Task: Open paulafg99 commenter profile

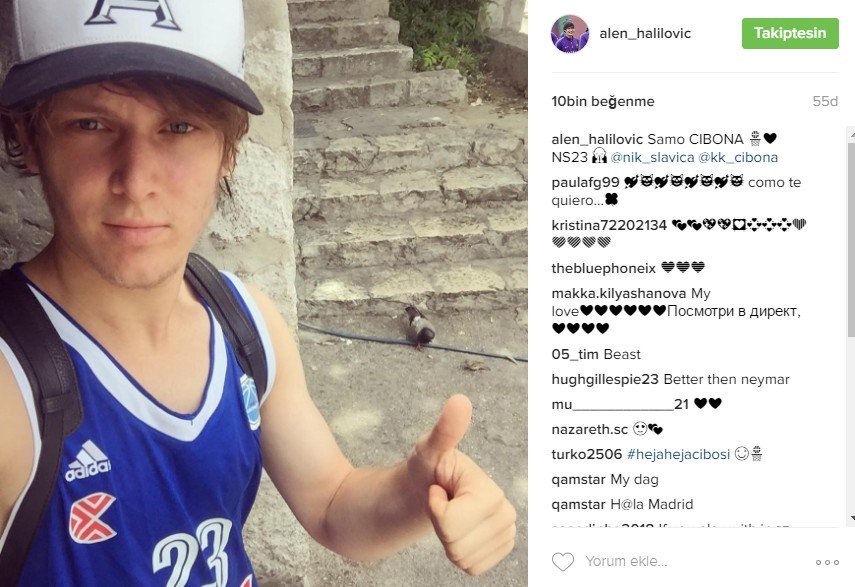Action: [x=585, y=183]
